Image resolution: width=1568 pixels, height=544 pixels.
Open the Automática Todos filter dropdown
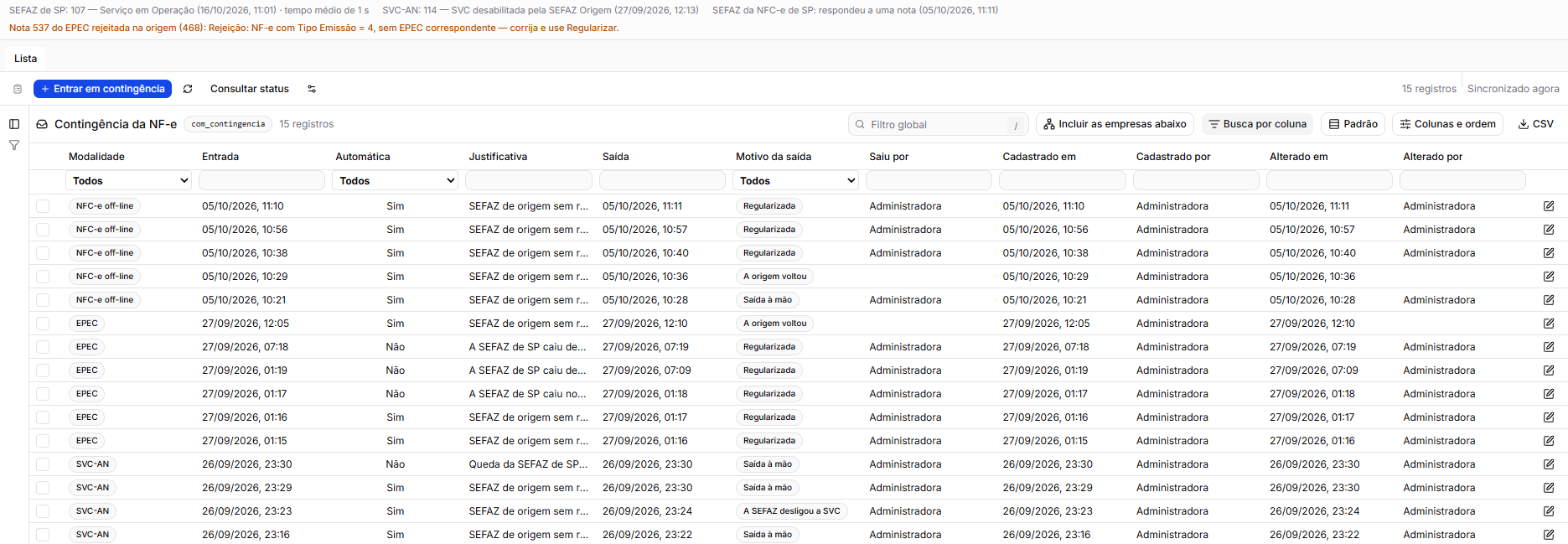coord(395,181)
